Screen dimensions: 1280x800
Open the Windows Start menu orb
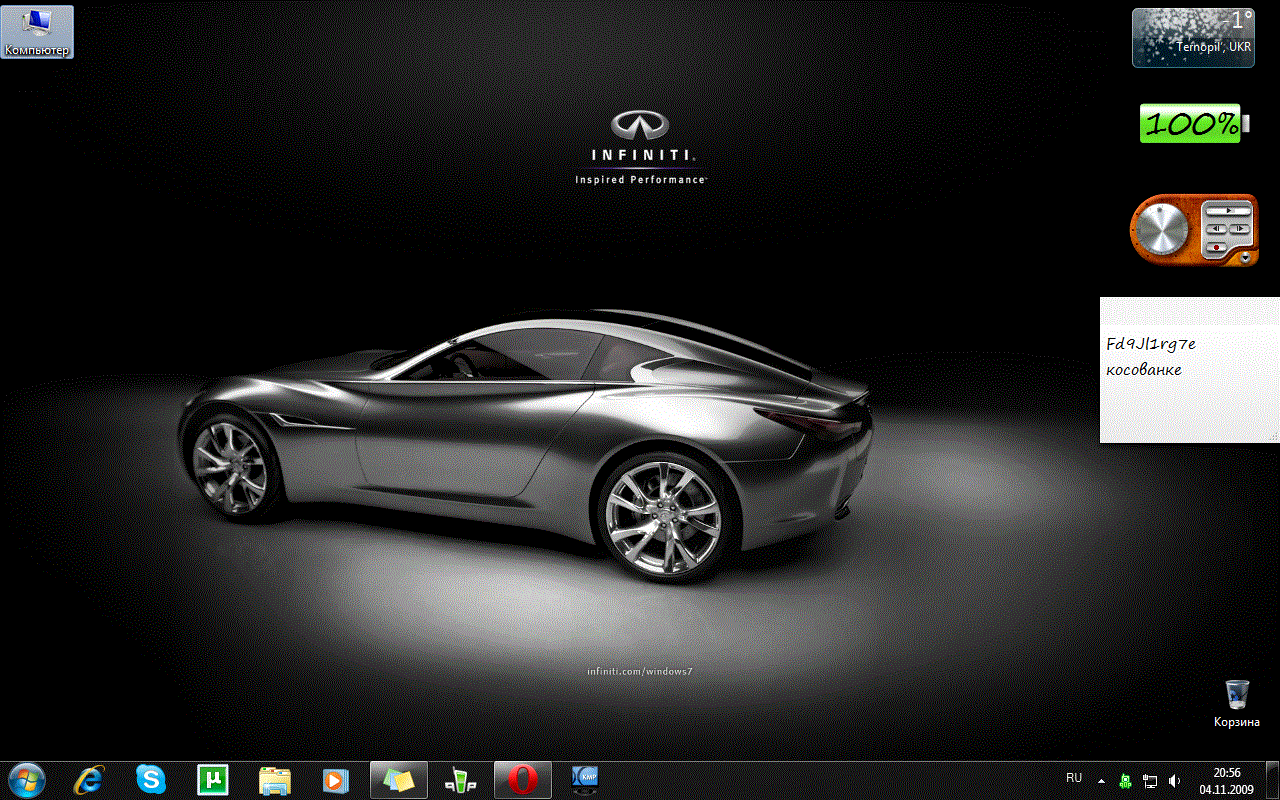(x=27, y=779)
